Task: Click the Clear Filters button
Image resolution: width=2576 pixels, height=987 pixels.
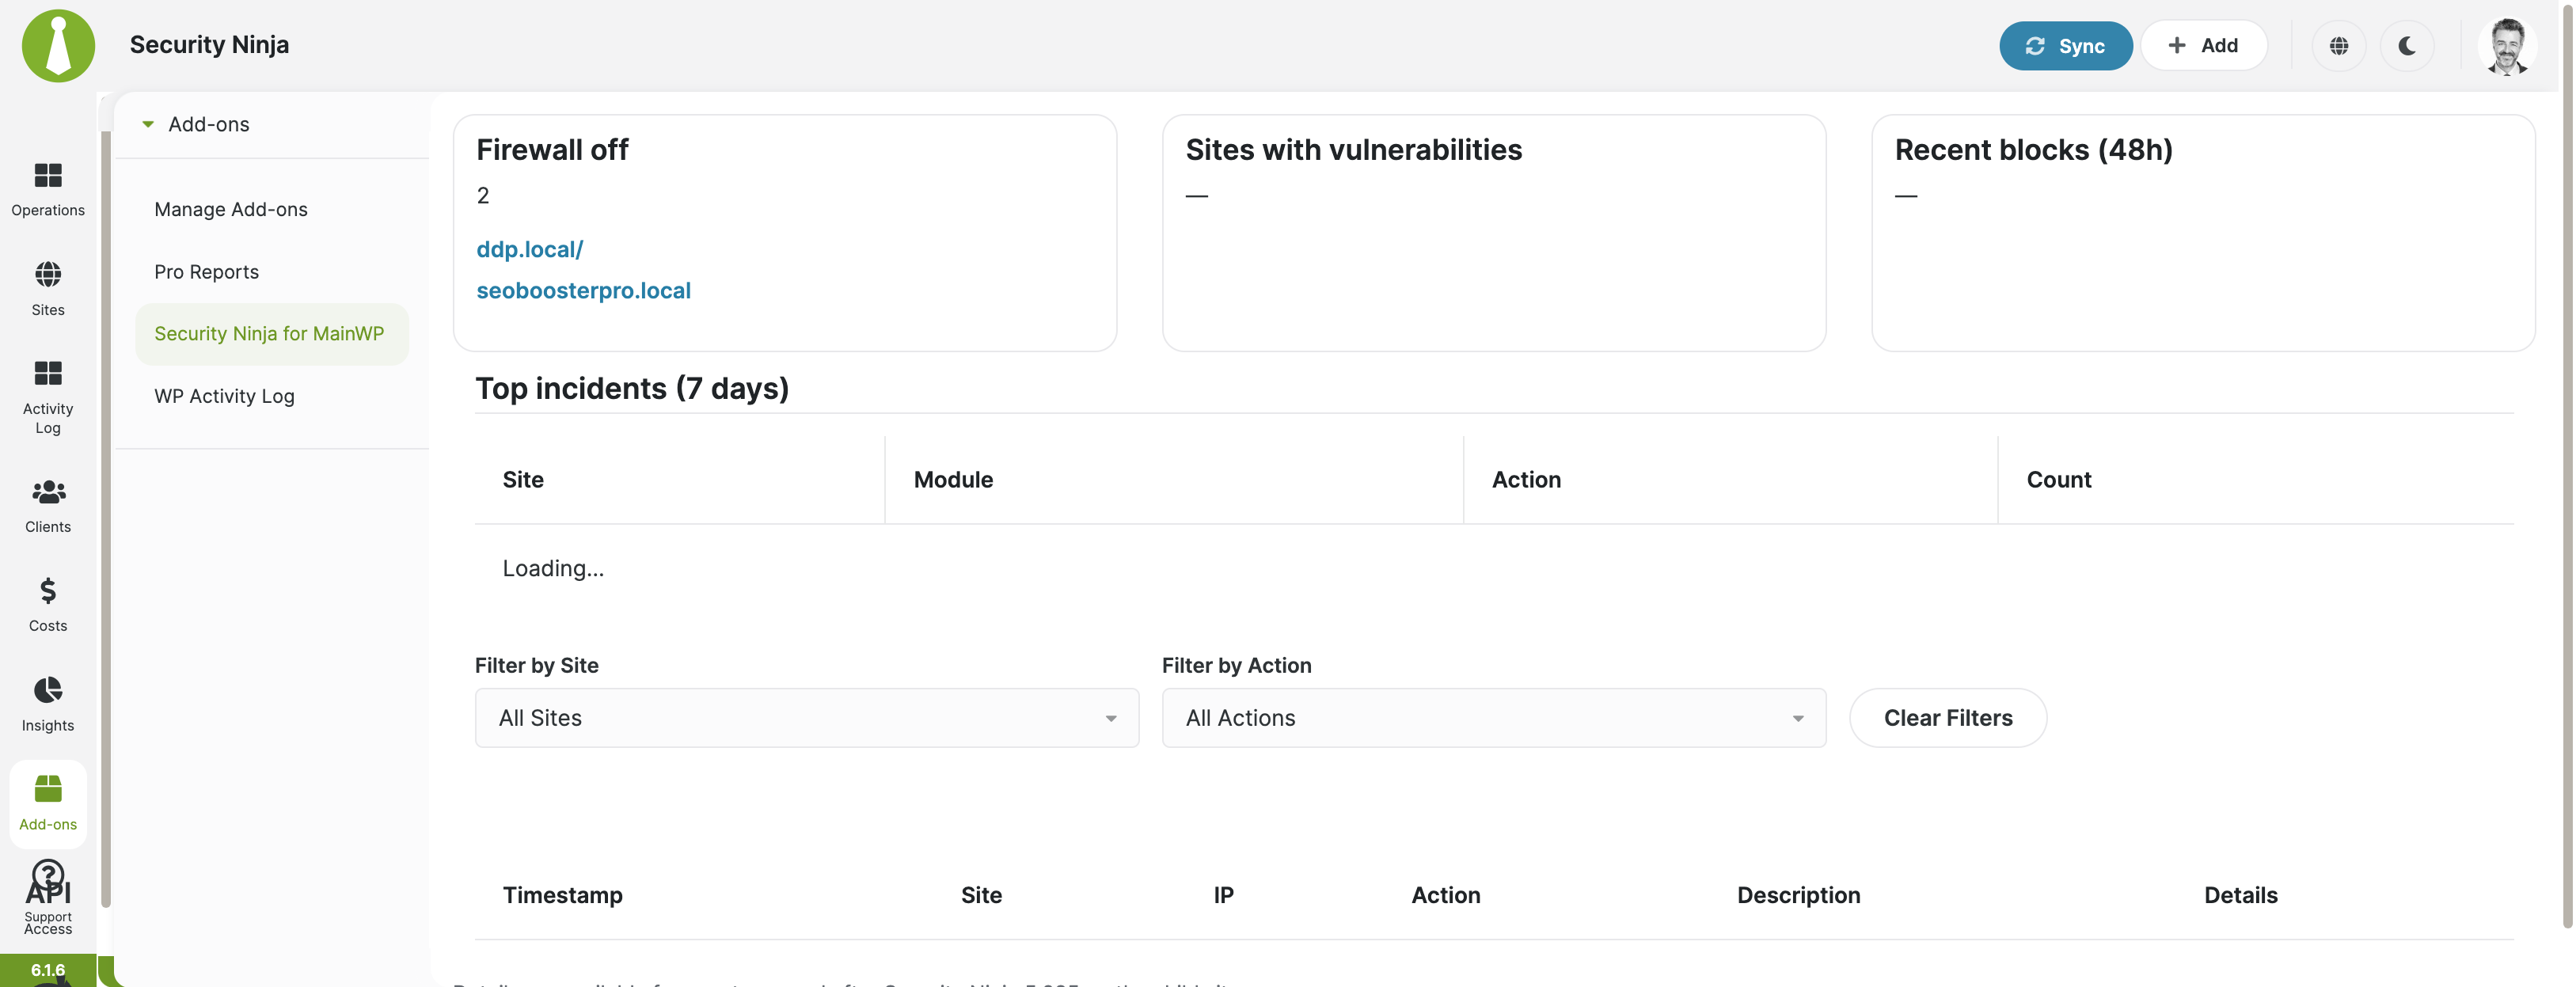Action: click(x=1948, y=718)
